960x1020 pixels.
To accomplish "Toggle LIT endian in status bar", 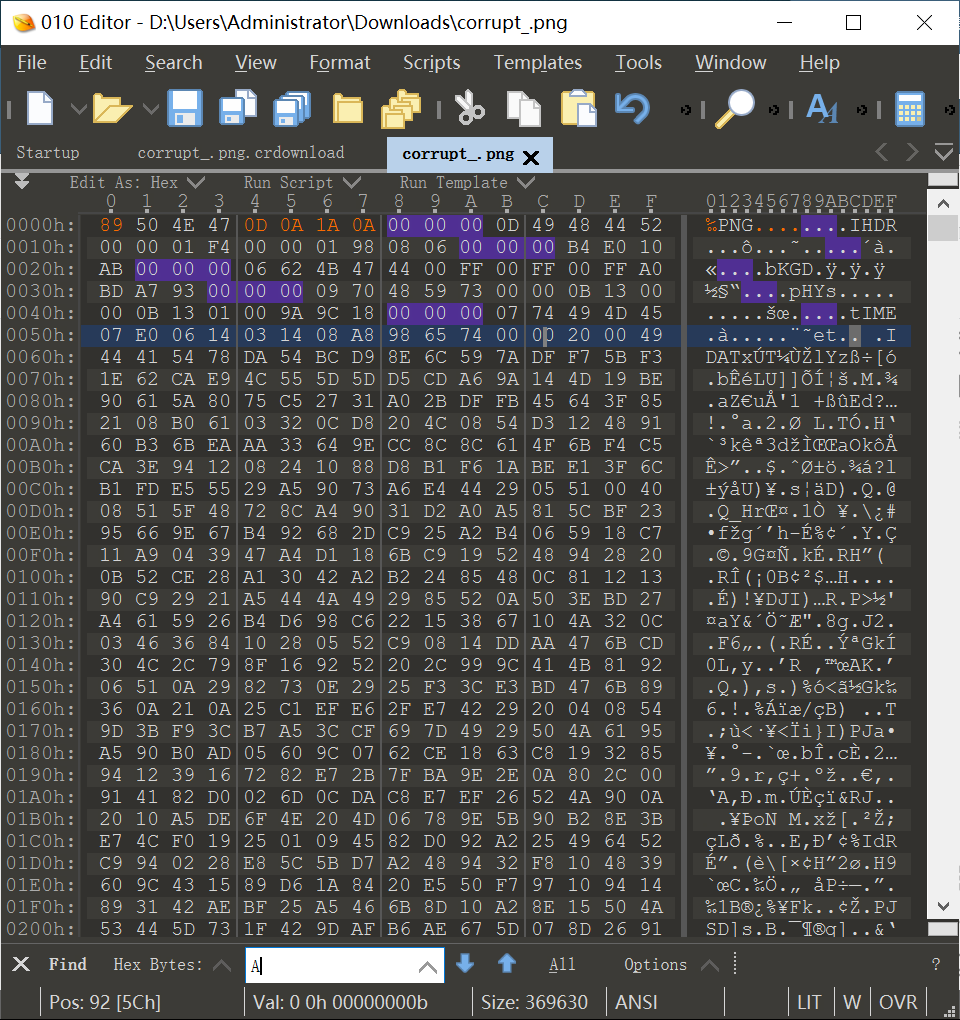I will (809, 1002).
